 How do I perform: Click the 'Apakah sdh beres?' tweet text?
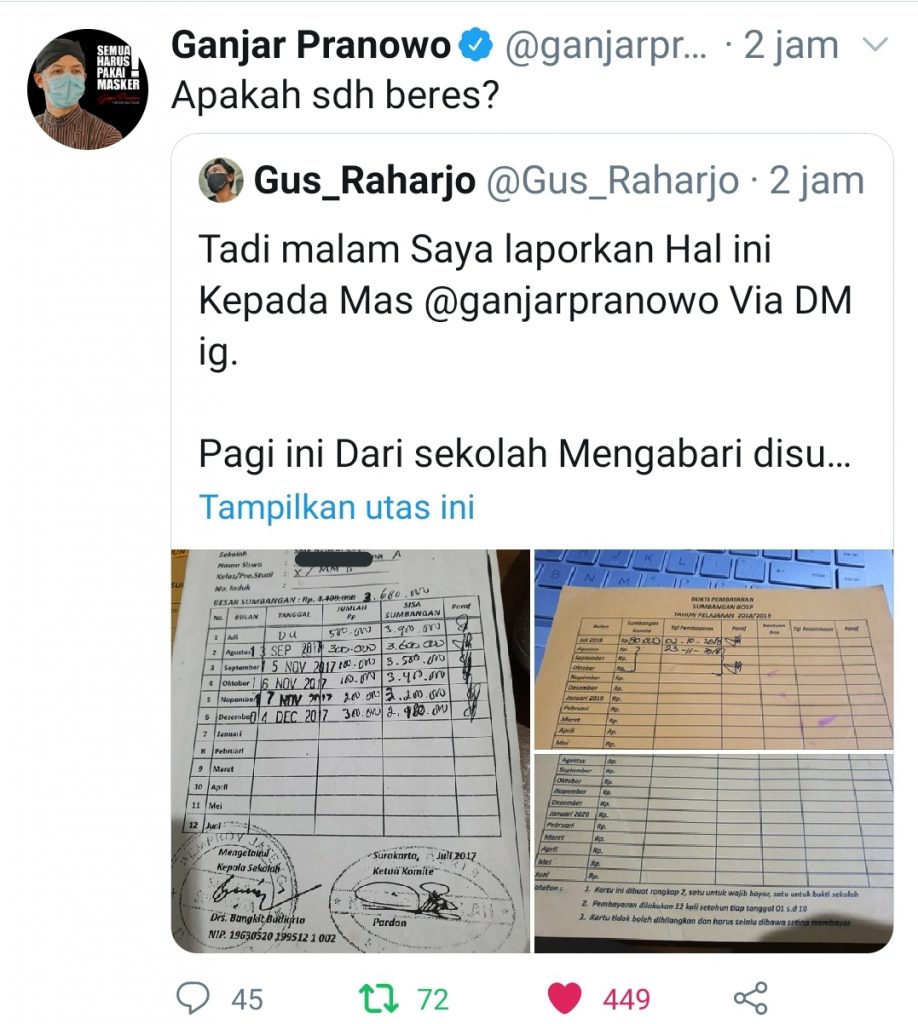pyautogui.click(x=335, y=95)
